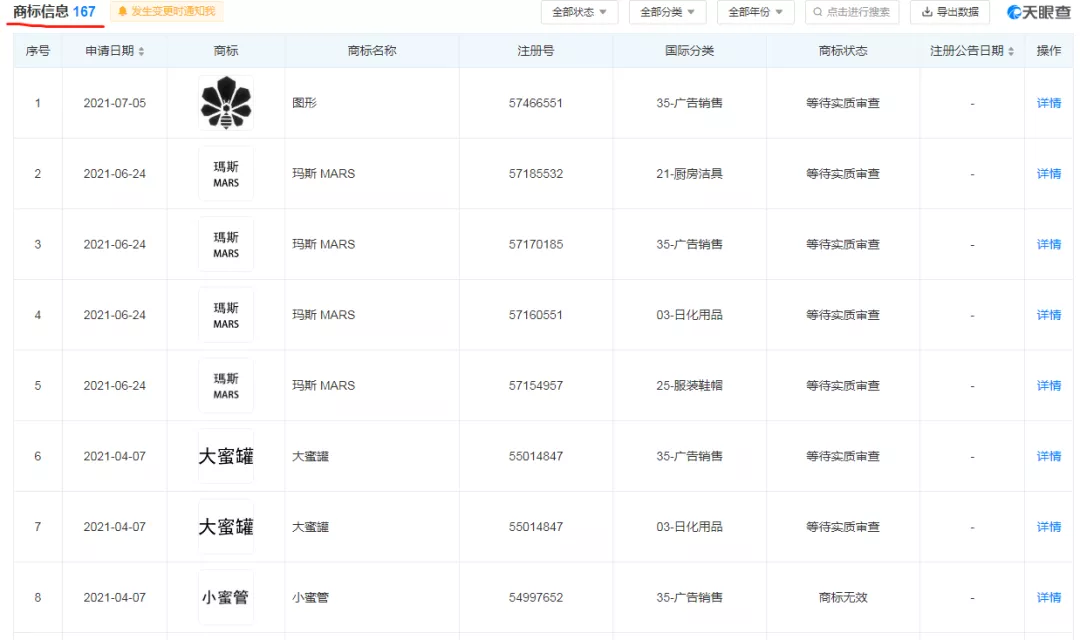Open the 玛斯 MARS thumbnail in row 4
The width and height of the screenshot is (1080, 640).
pos(226,315)
